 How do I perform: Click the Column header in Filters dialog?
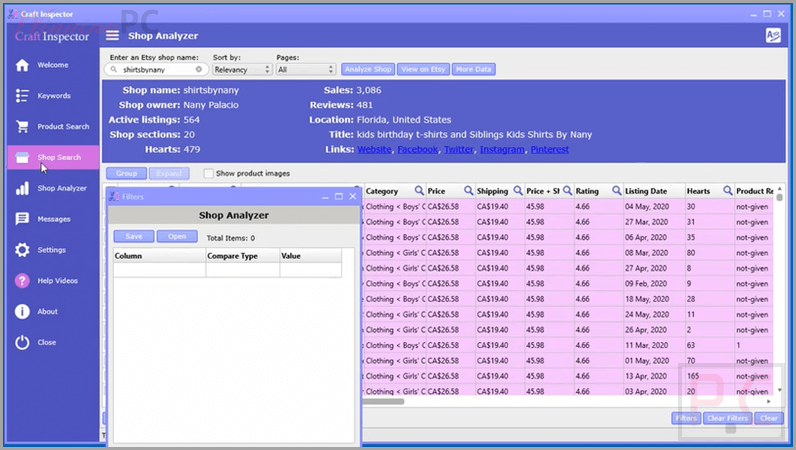[159, 255]
